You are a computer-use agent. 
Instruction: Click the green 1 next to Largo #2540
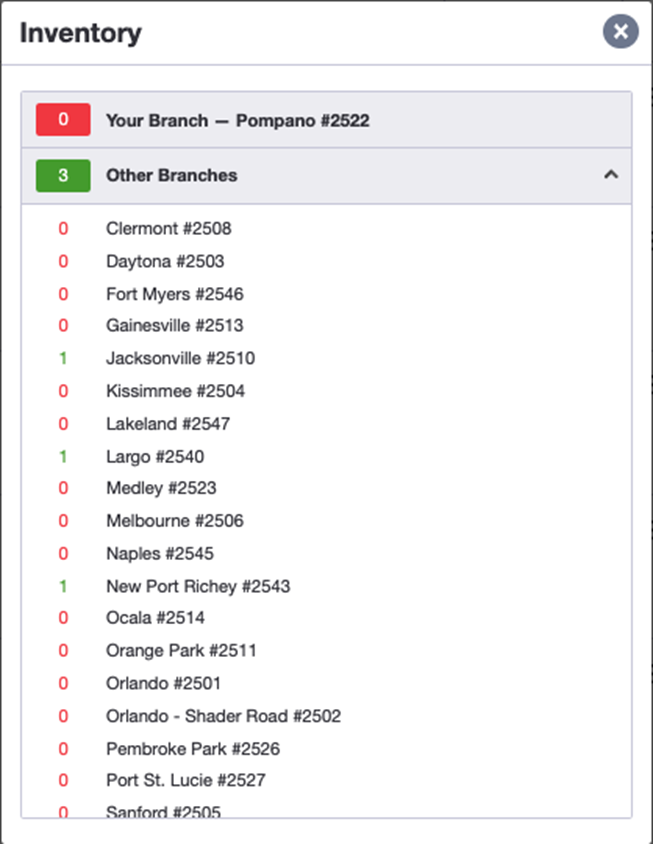tap(62, 456)
